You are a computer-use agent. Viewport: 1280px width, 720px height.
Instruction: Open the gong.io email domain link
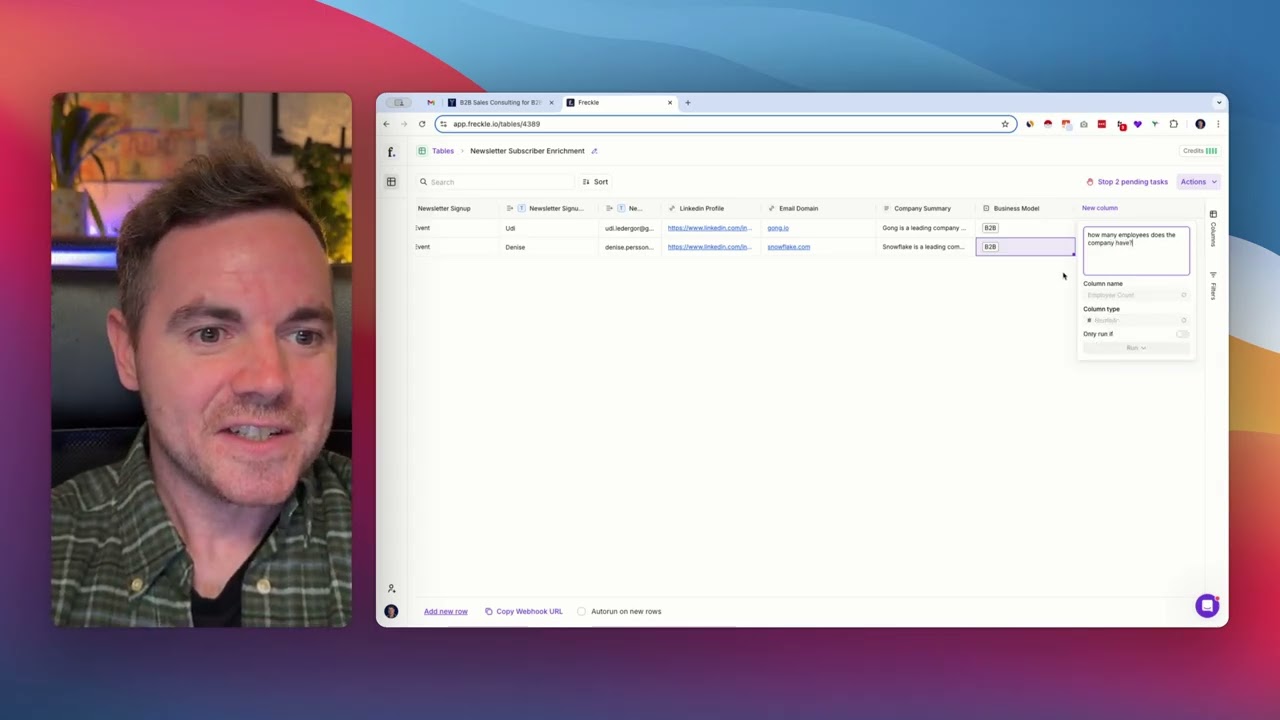point(778,228)
